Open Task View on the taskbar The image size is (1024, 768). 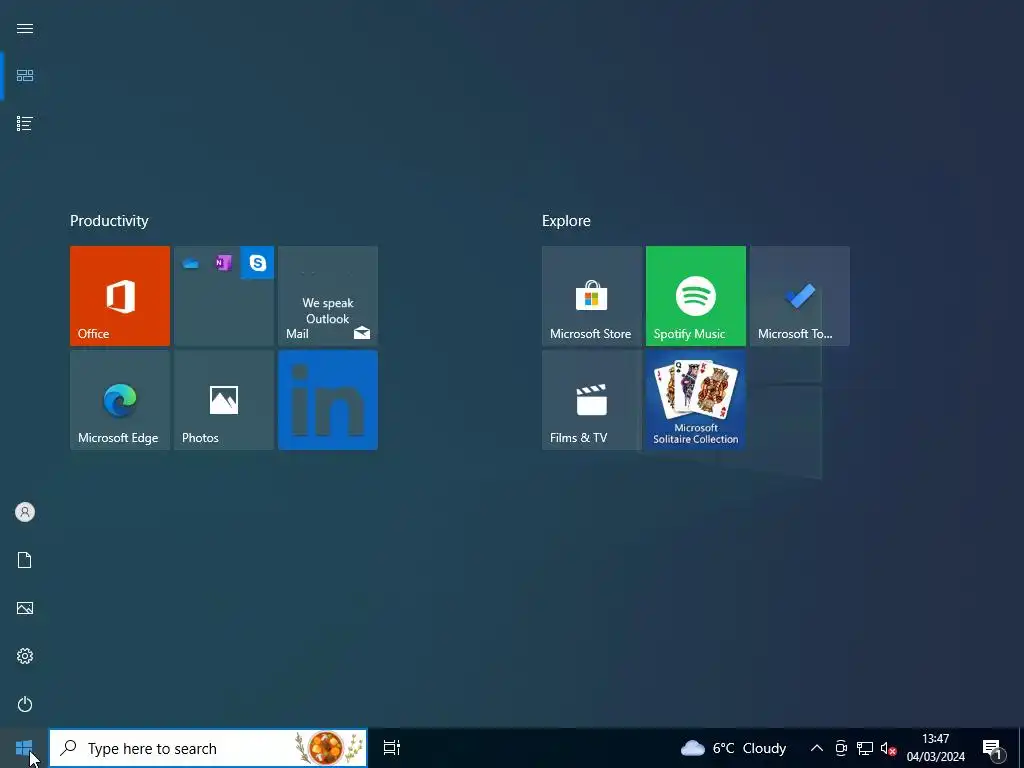click(392, 748)
